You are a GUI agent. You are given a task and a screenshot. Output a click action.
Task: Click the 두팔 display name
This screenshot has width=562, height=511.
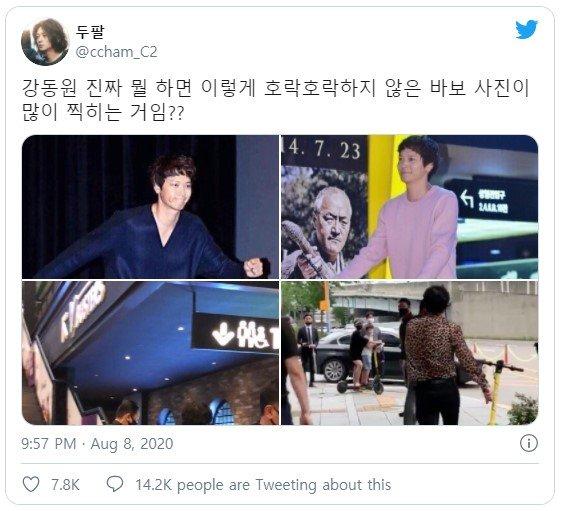[x=90, y=32]
